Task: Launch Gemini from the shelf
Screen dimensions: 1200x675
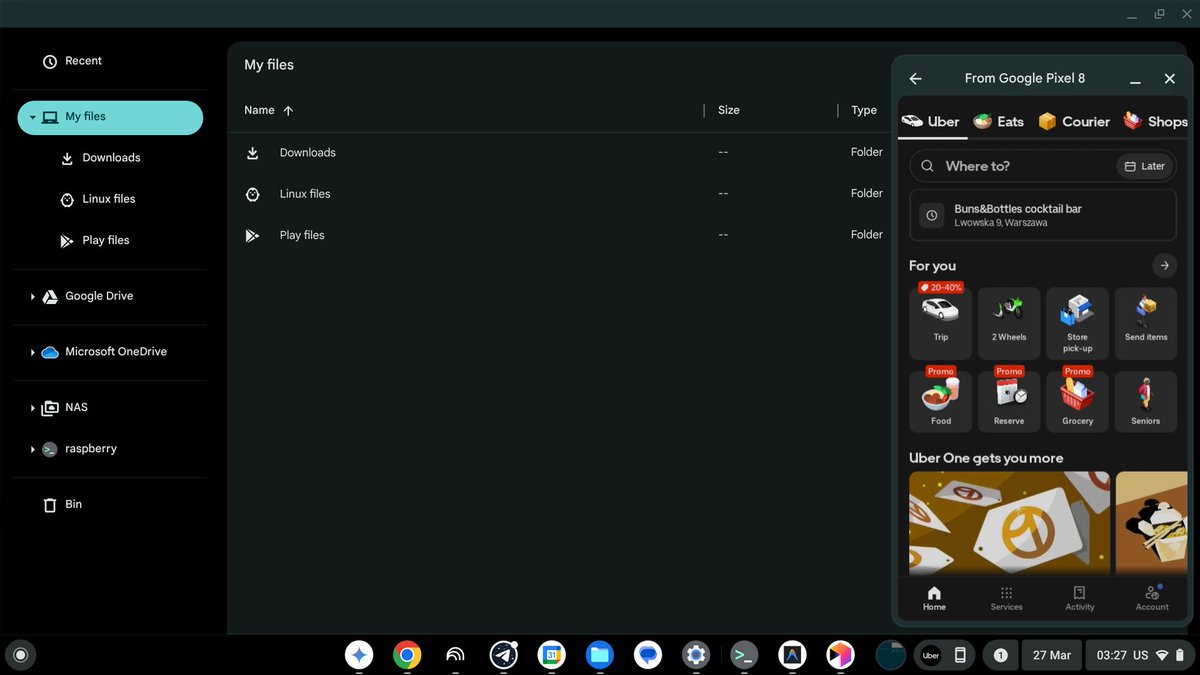Action: [x=359, y=655]
